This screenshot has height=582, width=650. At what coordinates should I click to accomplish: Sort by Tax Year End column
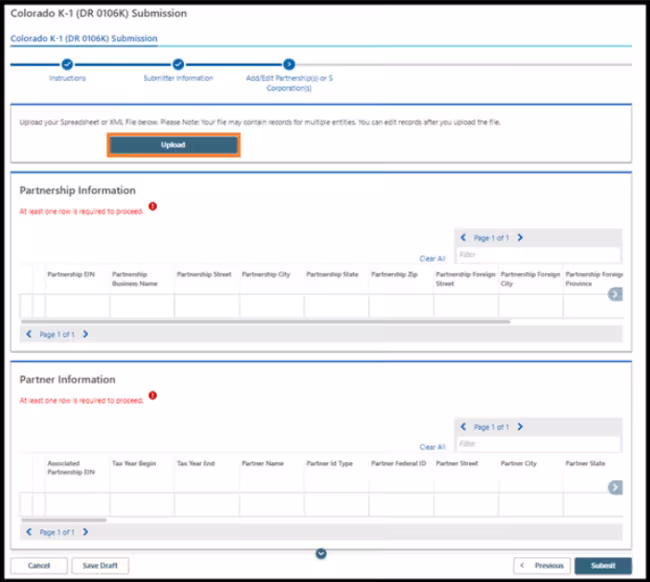coord(196,463)
